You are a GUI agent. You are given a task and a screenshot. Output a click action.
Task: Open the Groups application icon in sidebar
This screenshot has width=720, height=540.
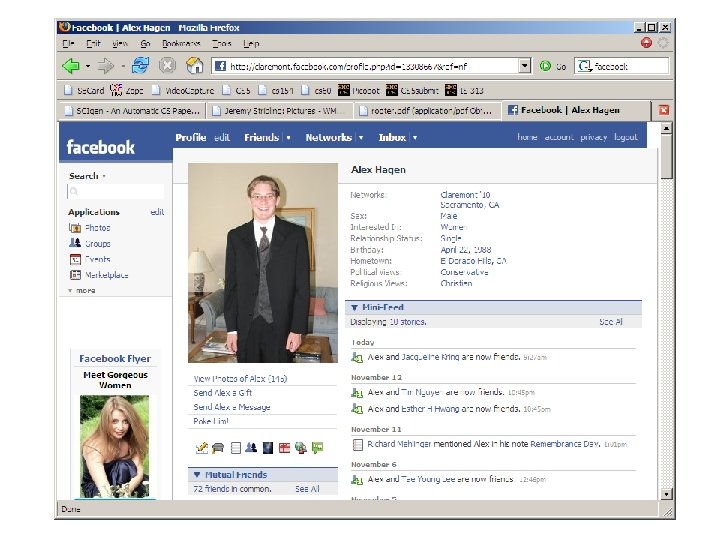(74, 243)
